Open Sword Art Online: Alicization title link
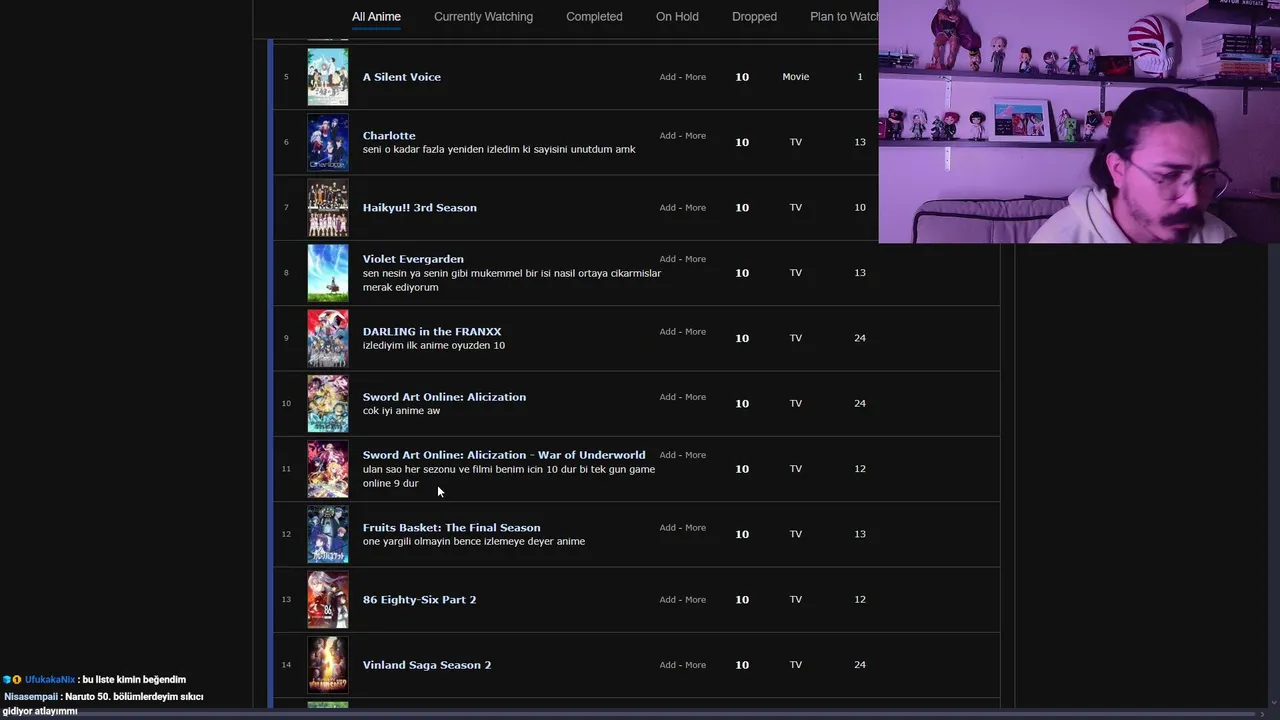 444,397
